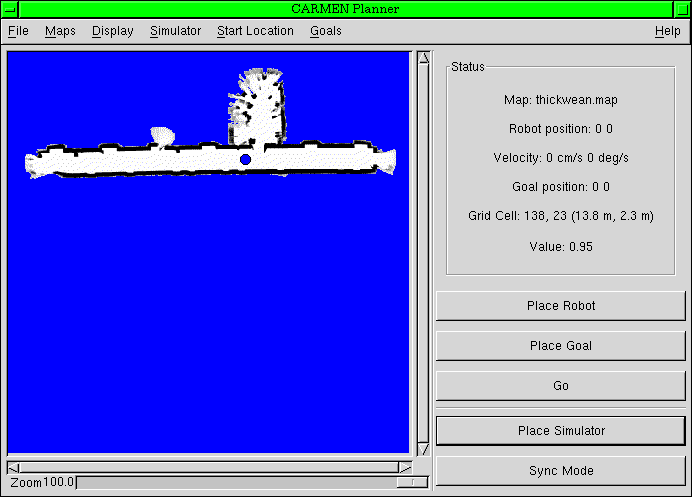
Task: Open the Goals menu
Action: coord(326,31)
